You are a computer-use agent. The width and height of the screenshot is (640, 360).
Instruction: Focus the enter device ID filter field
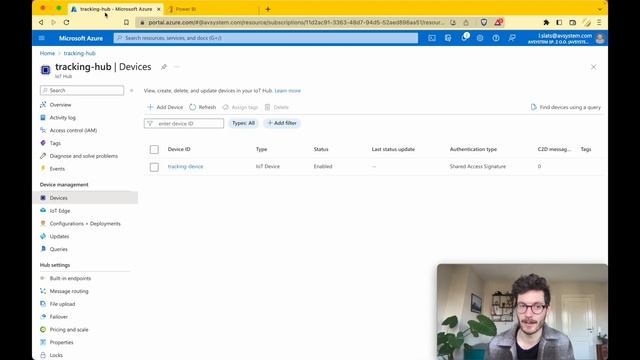[184, 123]
